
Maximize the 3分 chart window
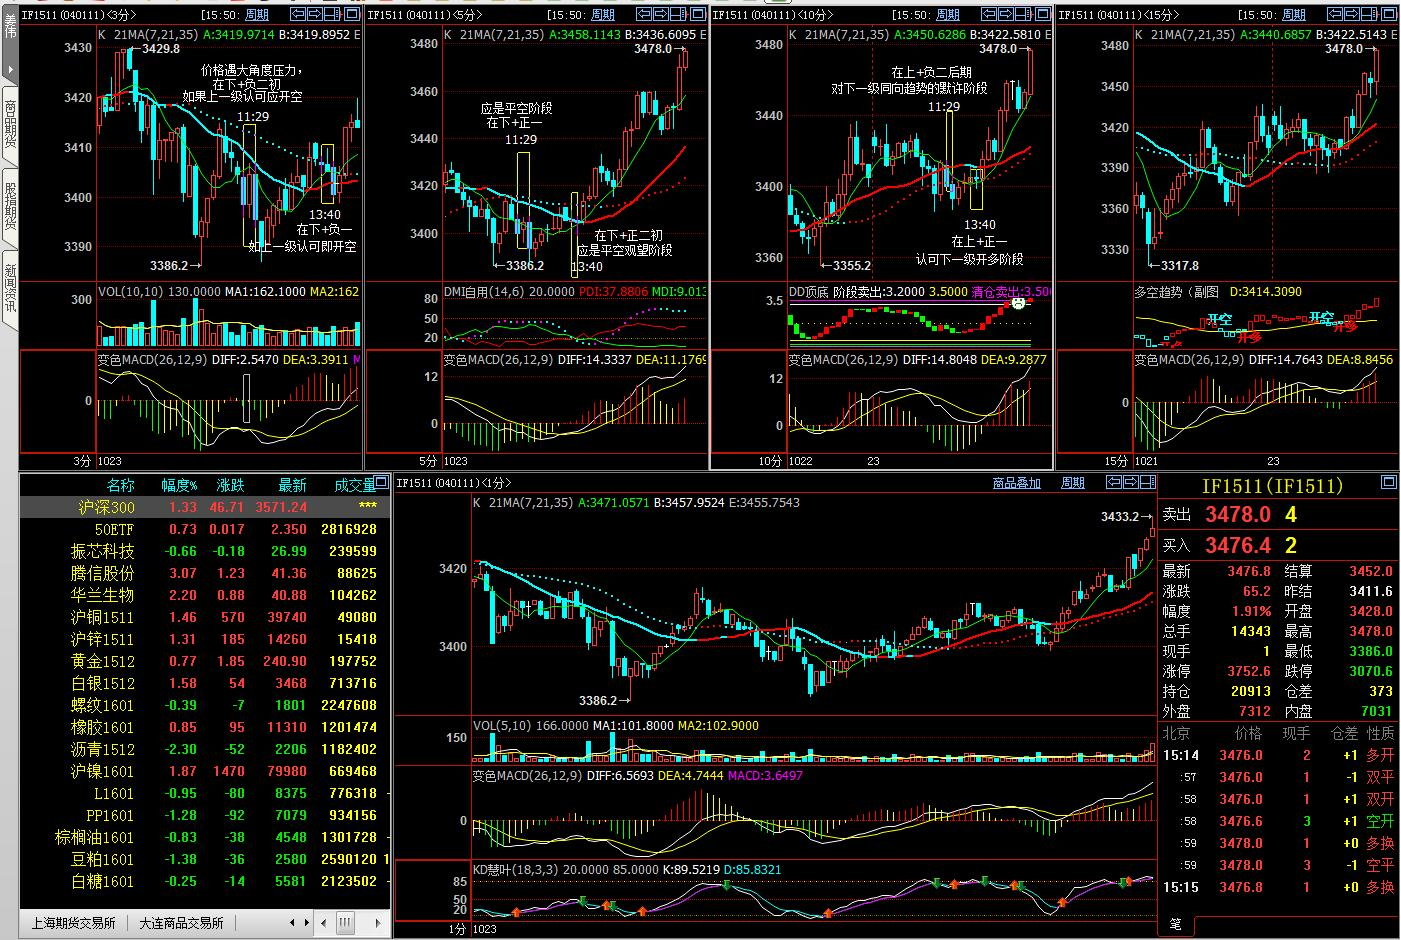pyautogui.click(x=352, y=14)
